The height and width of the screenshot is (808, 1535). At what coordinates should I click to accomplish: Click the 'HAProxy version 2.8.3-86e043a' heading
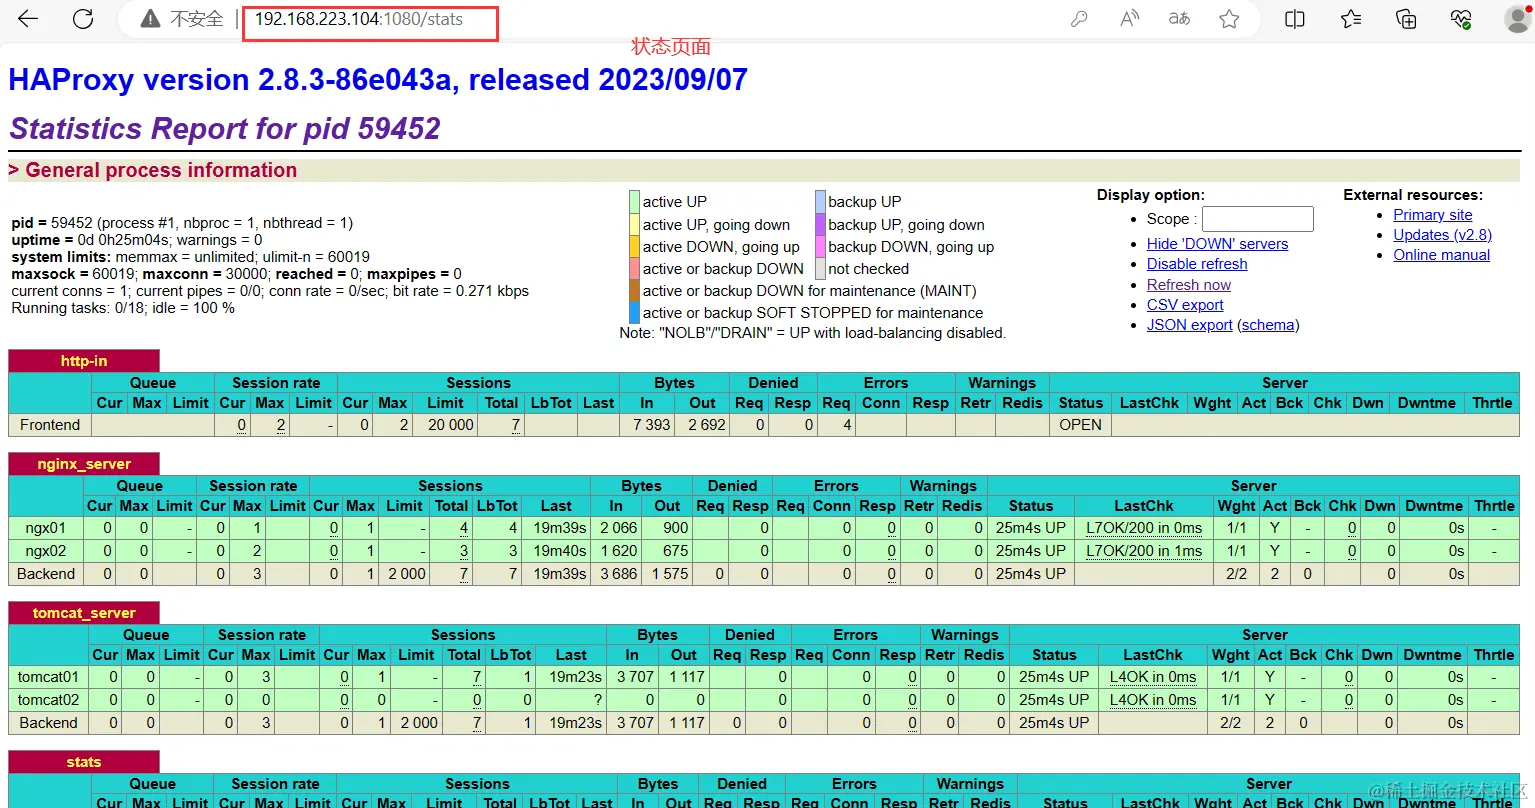point(378,80)
